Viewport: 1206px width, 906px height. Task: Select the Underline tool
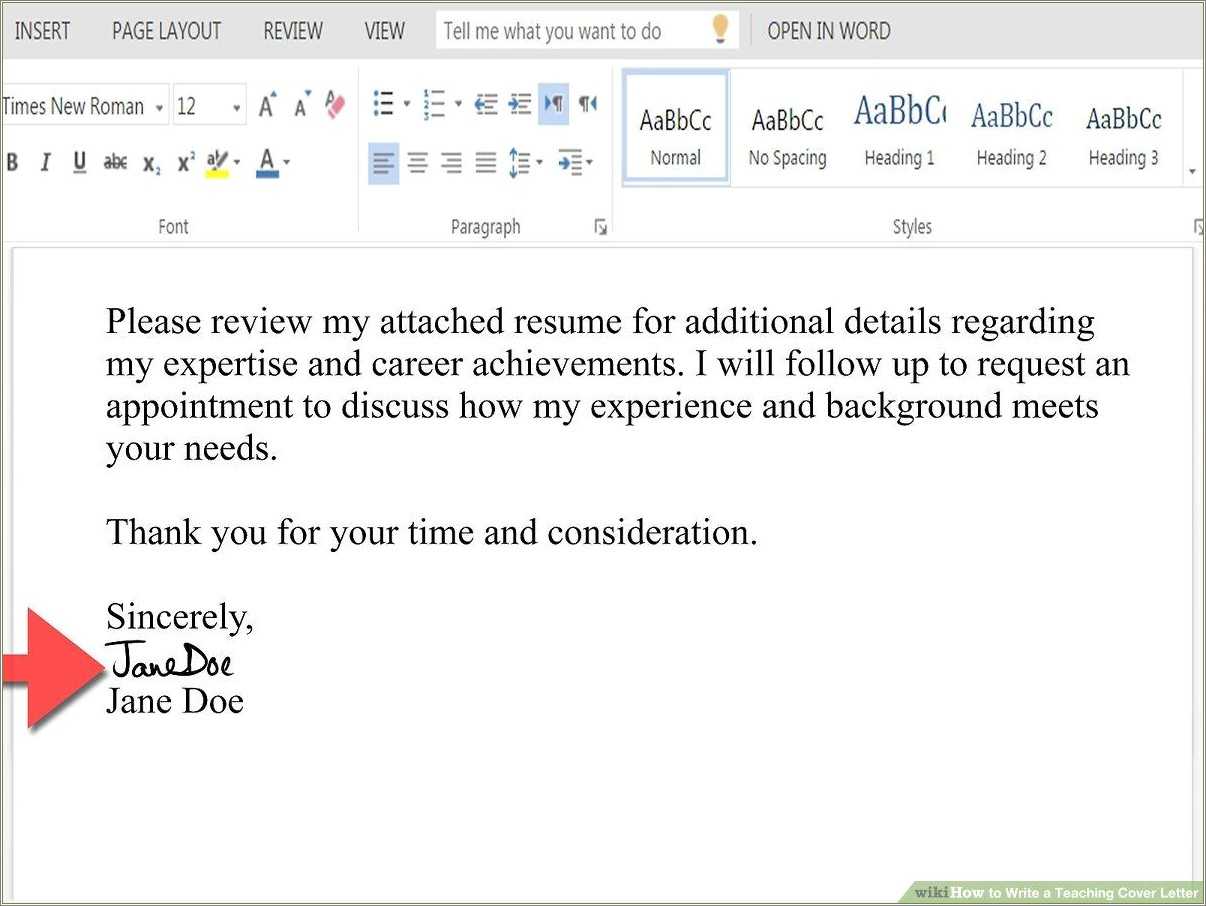tap(79, 162)
